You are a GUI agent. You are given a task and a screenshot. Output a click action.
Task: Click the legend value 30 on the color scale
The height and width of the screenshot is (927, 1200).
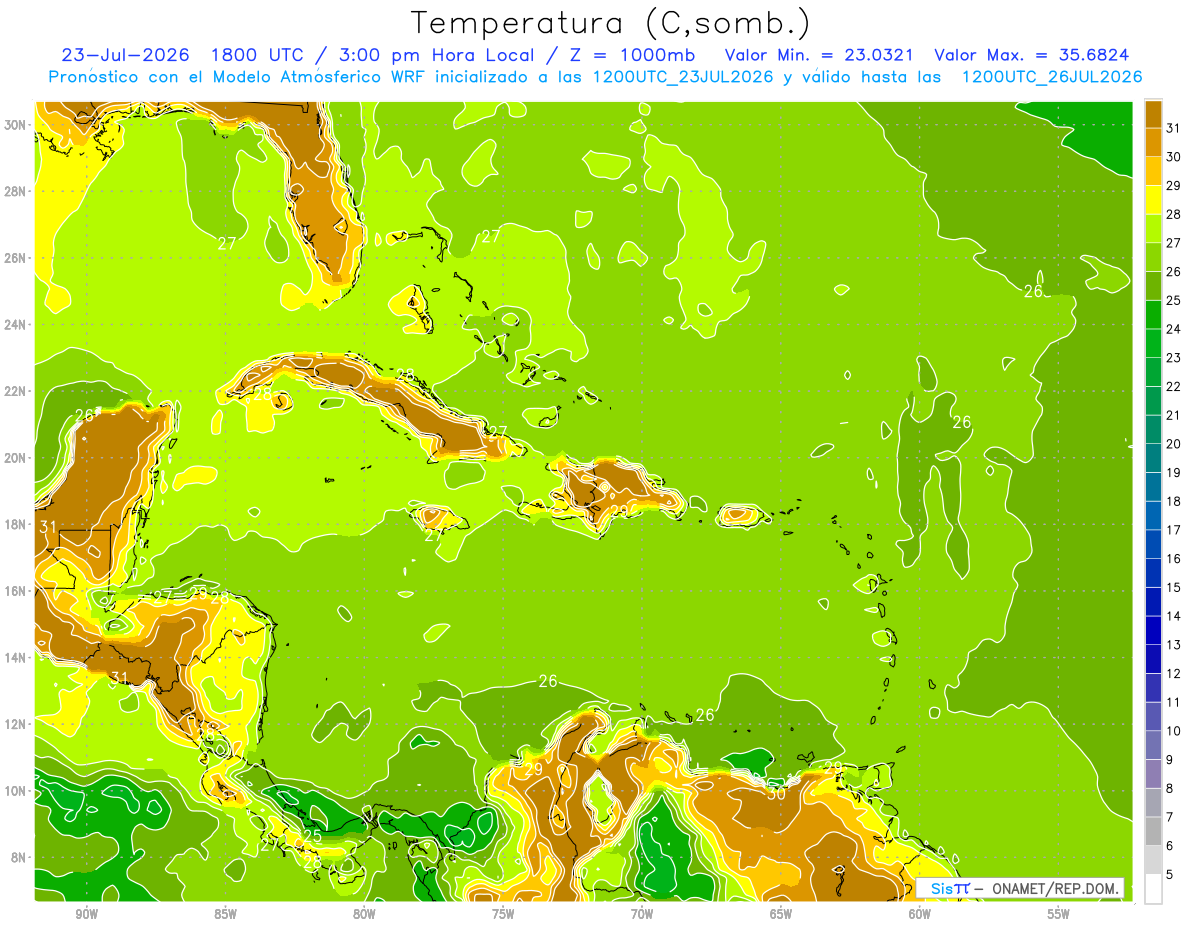(1173, 156)
